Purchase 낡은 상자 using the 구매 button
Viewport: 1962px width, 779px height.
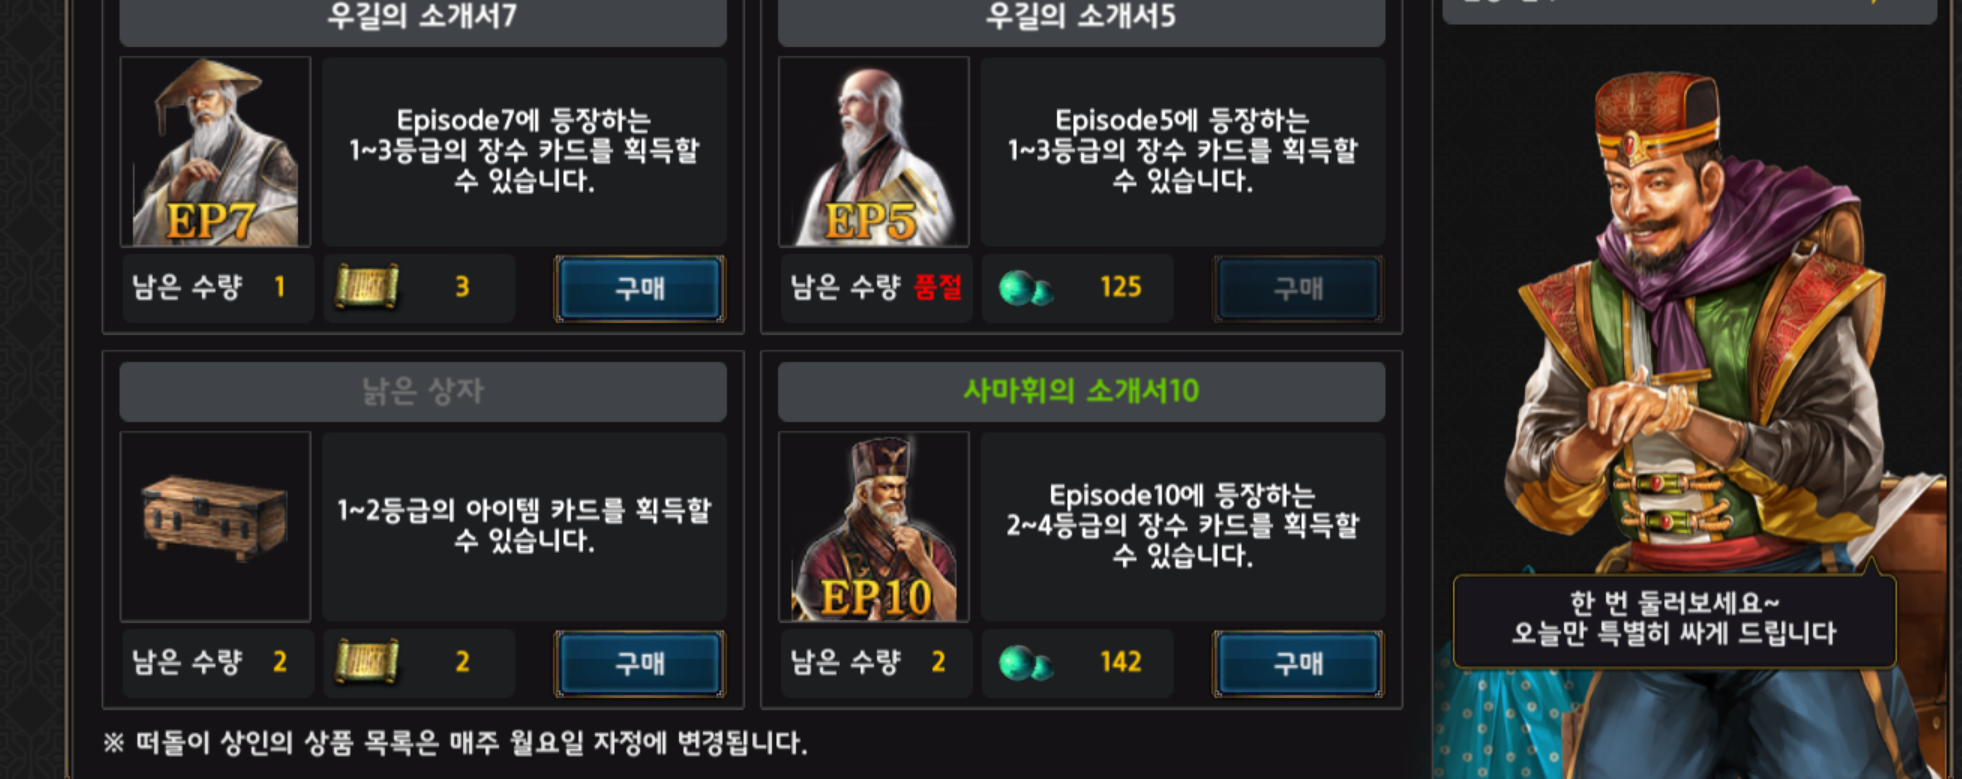click(640, 664)
